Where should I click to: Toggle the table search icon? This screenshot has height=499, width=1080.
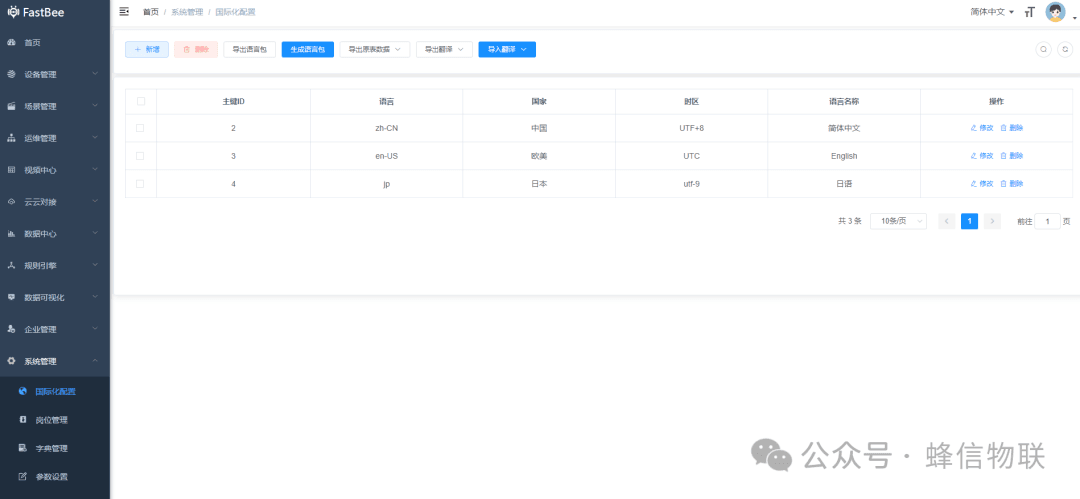(1043, 50)
